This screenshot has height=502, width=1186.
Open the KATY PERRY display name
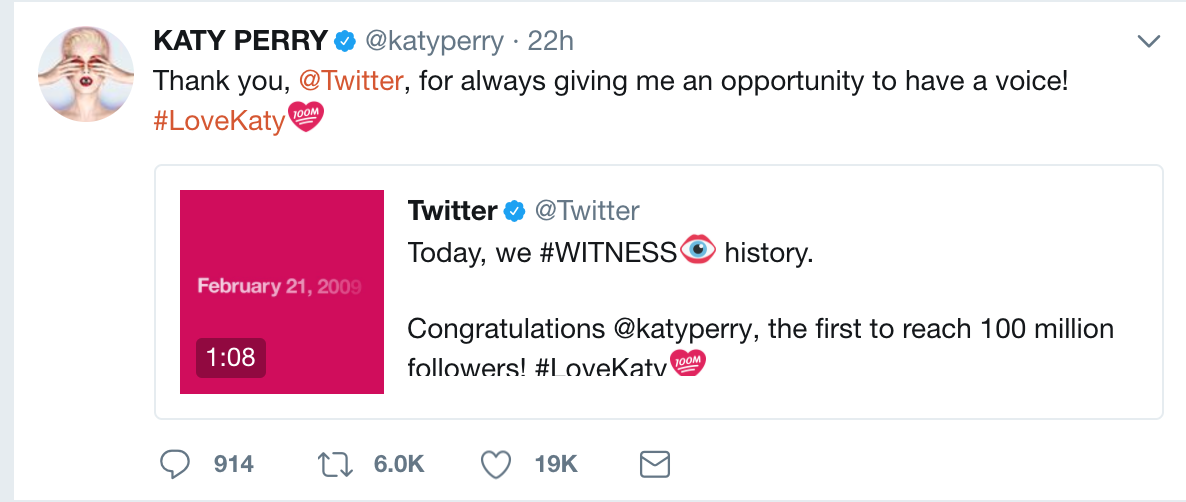coord(240,41)
